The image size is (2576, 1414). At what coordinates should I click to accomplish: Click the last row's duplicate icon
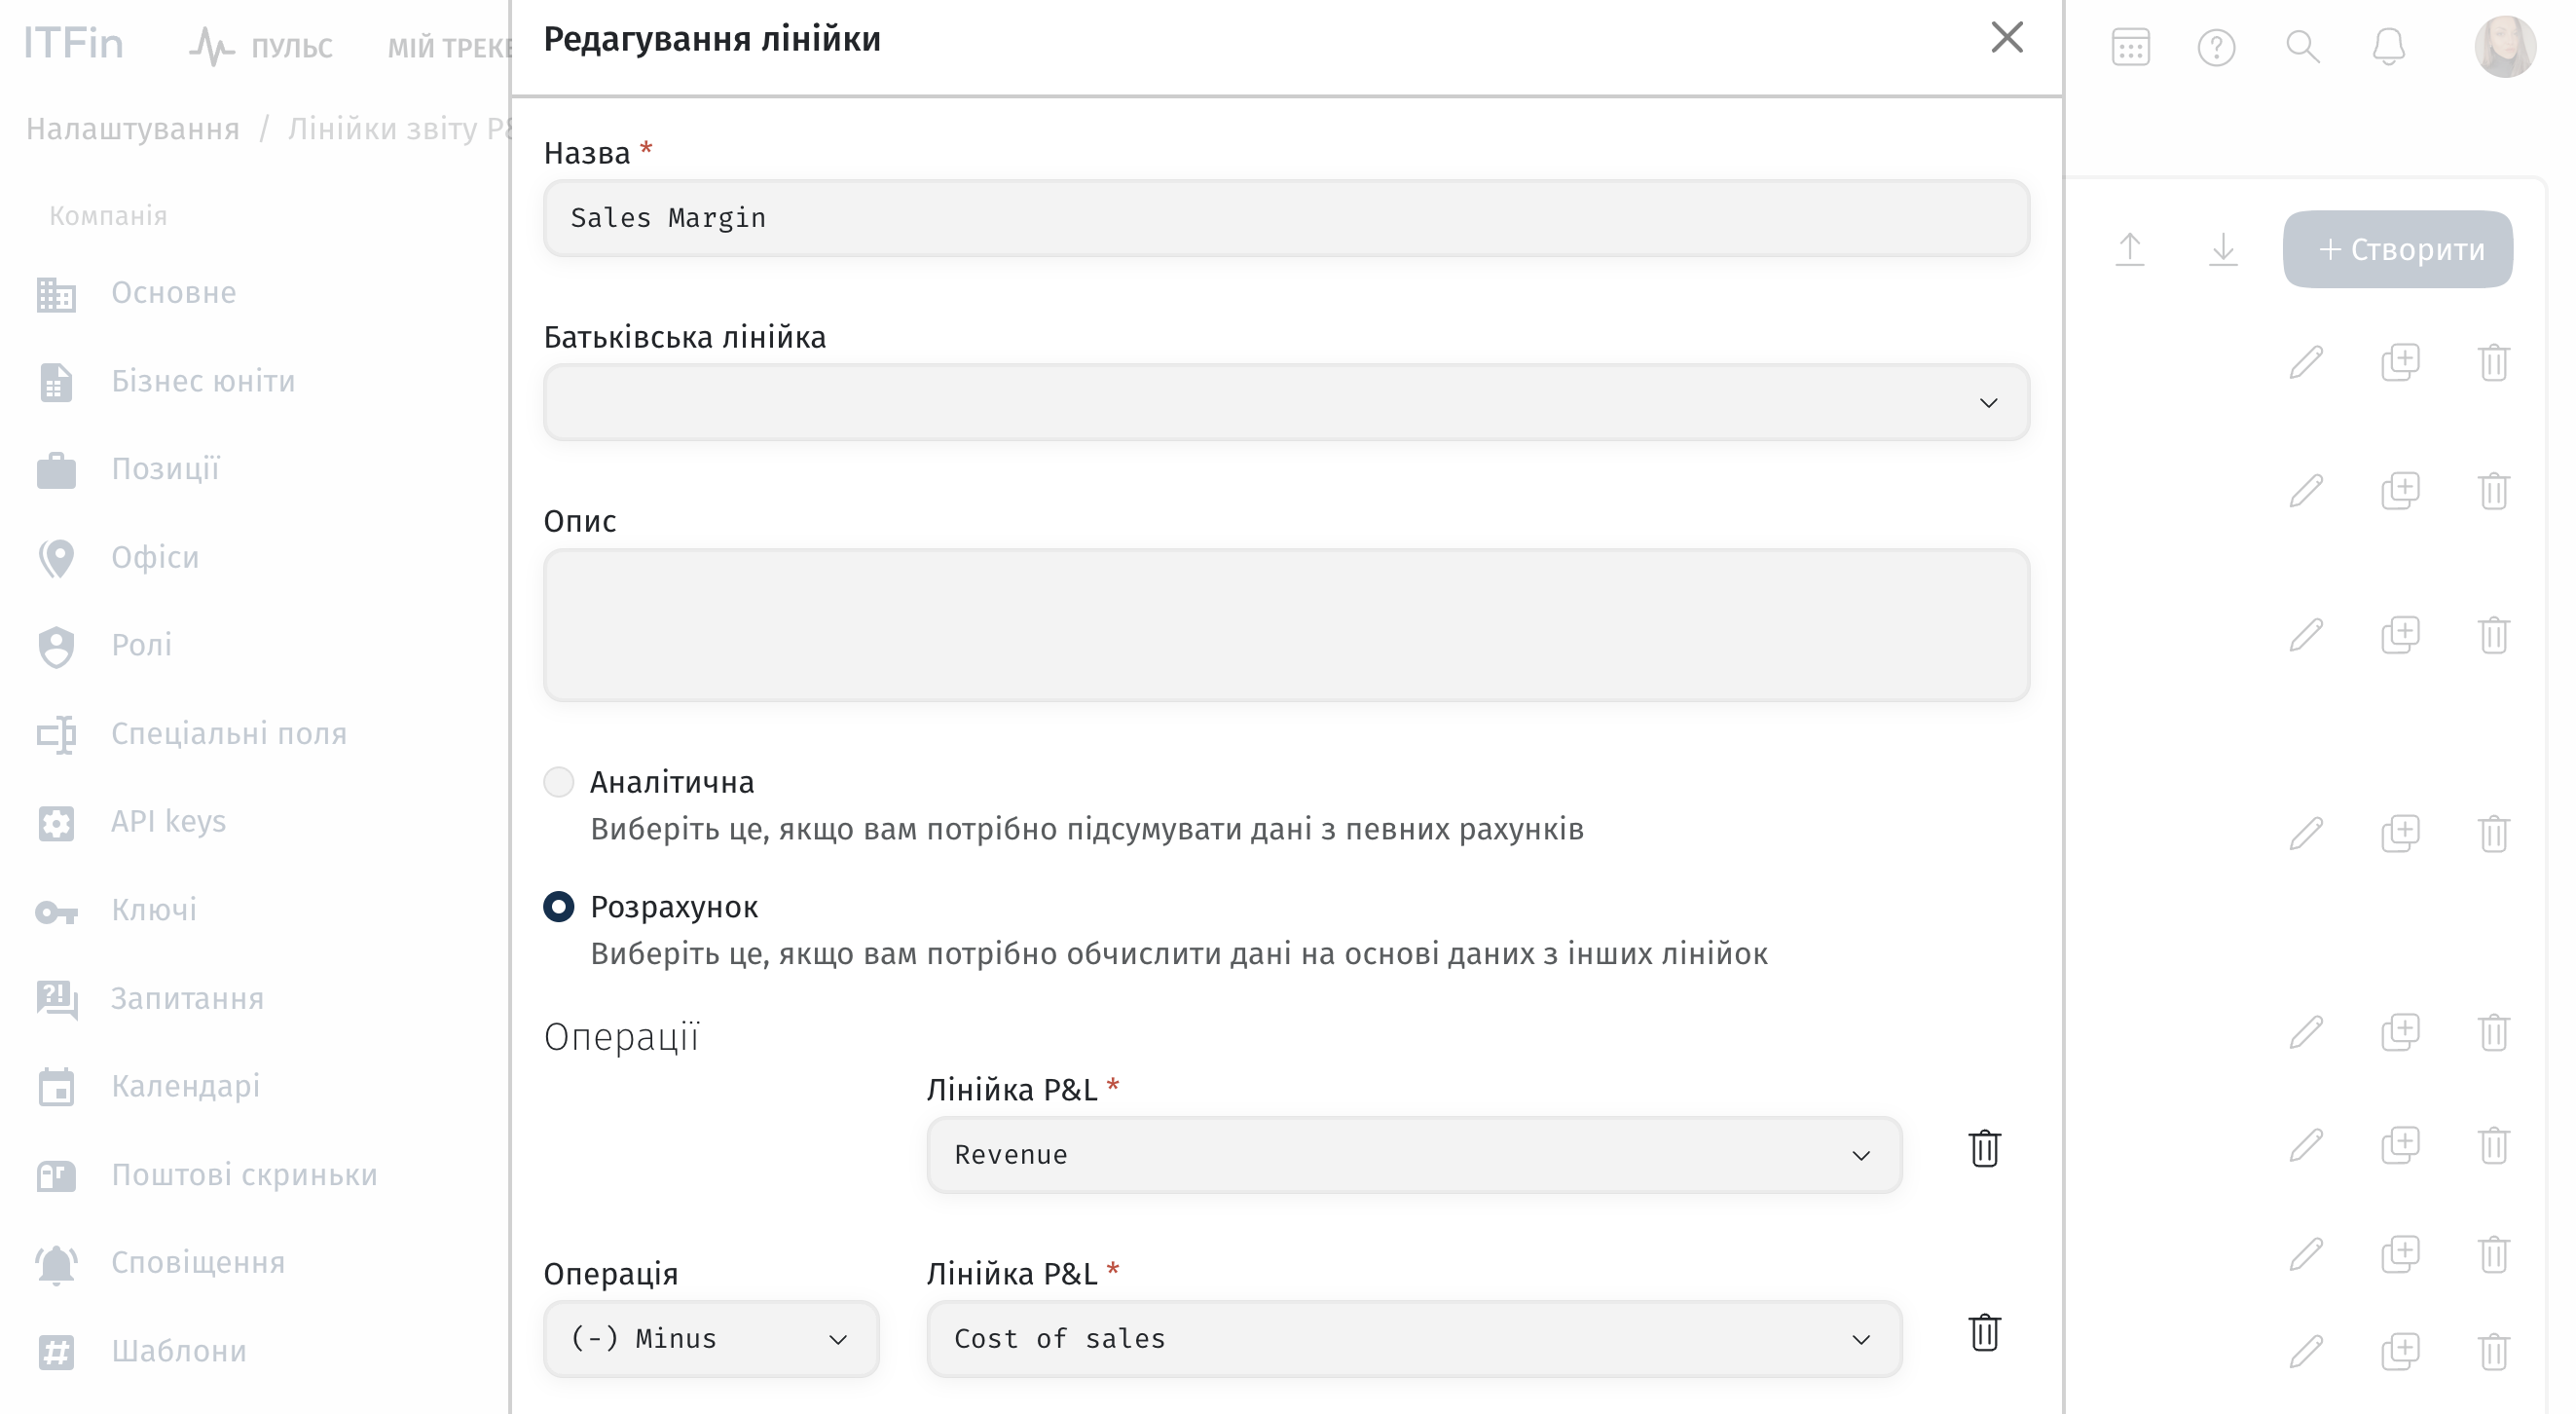[x=2400, y=1352]
